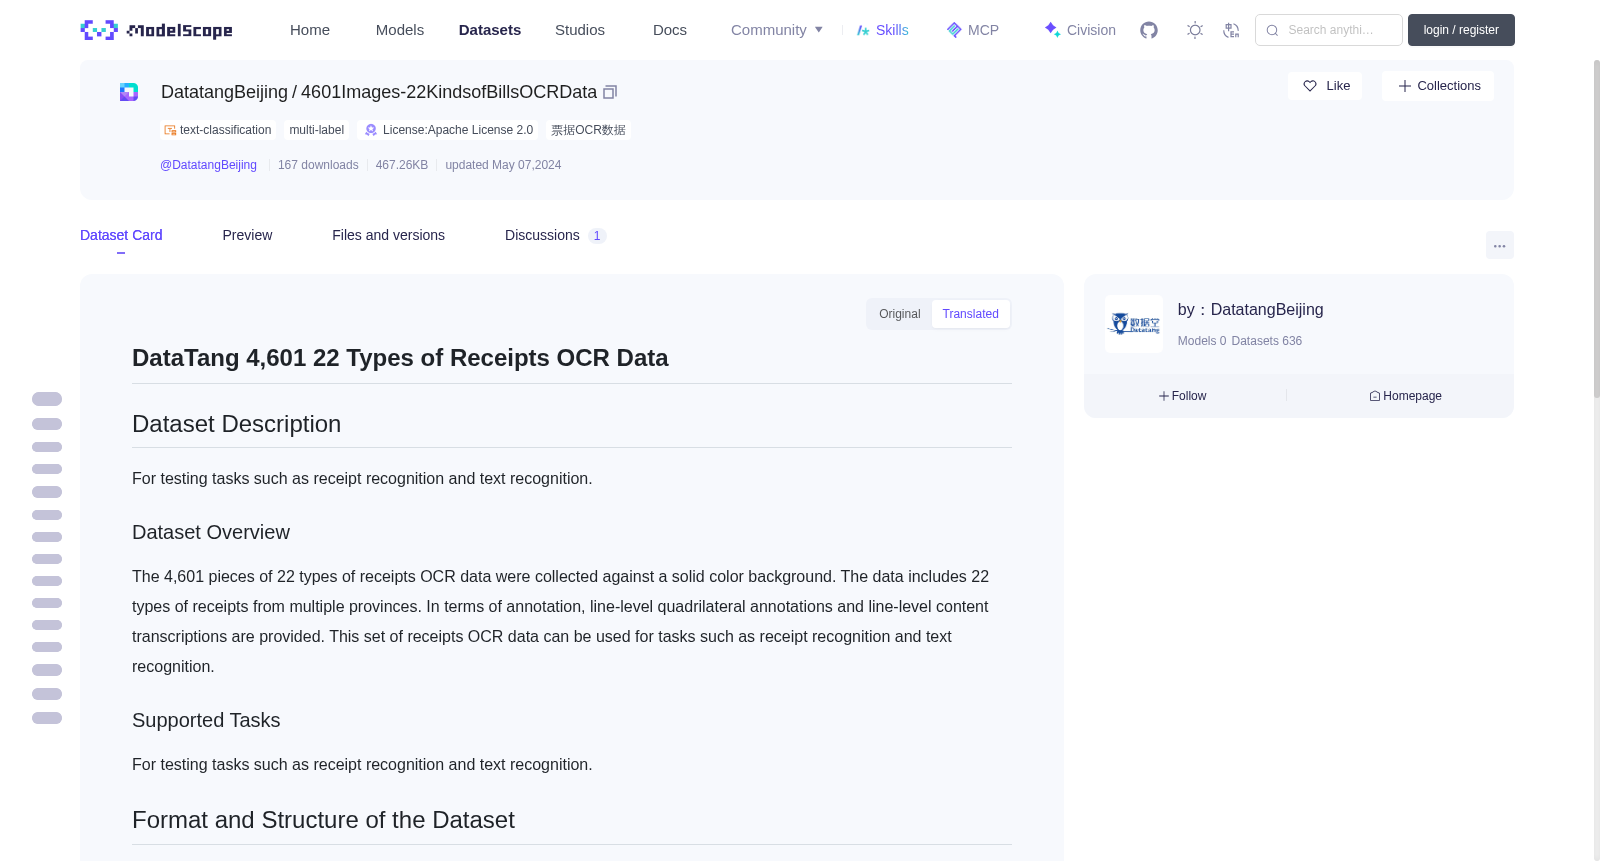This screenshot has height=861, width=1600.
Task: Click the updated May 07,2024 text
Action: 503,165
